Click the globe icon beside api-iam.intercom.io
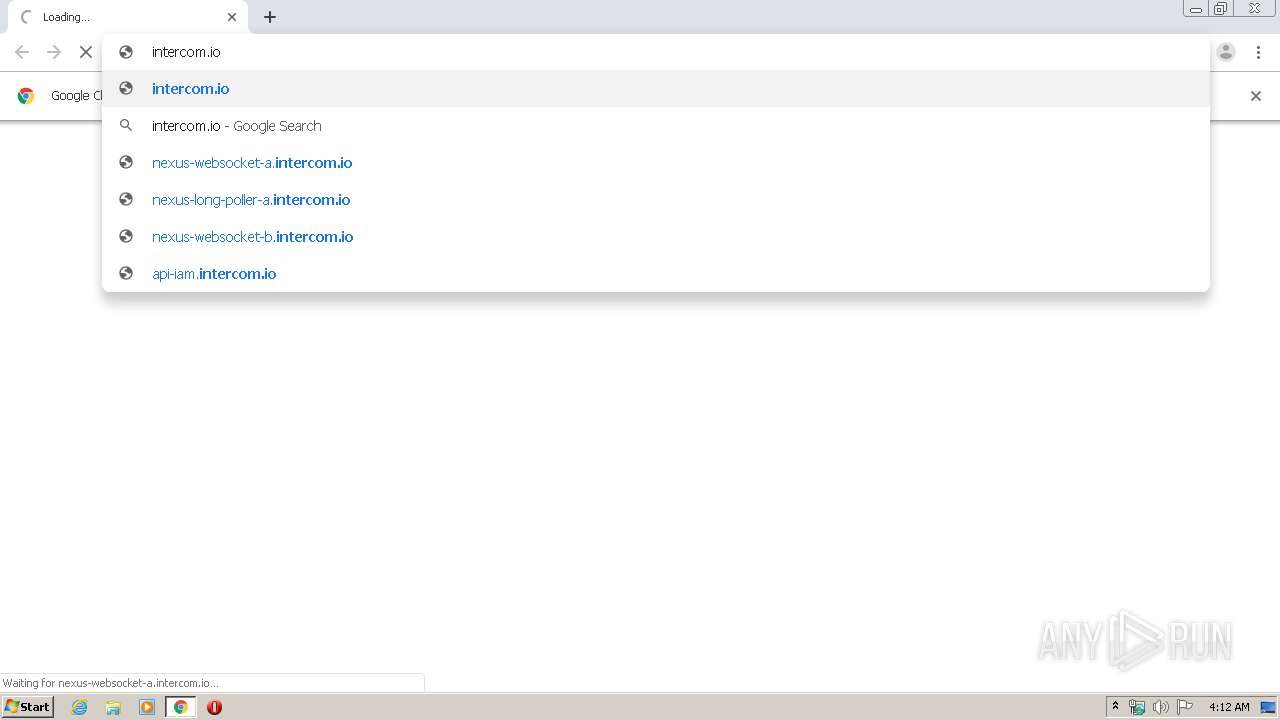 [126, 273]
